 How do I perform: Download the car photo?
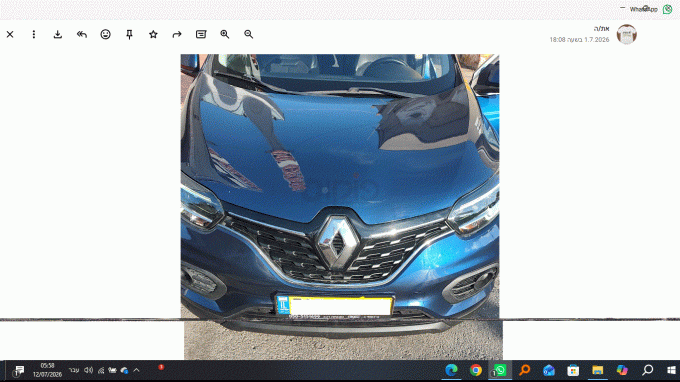tap(58, 34)
